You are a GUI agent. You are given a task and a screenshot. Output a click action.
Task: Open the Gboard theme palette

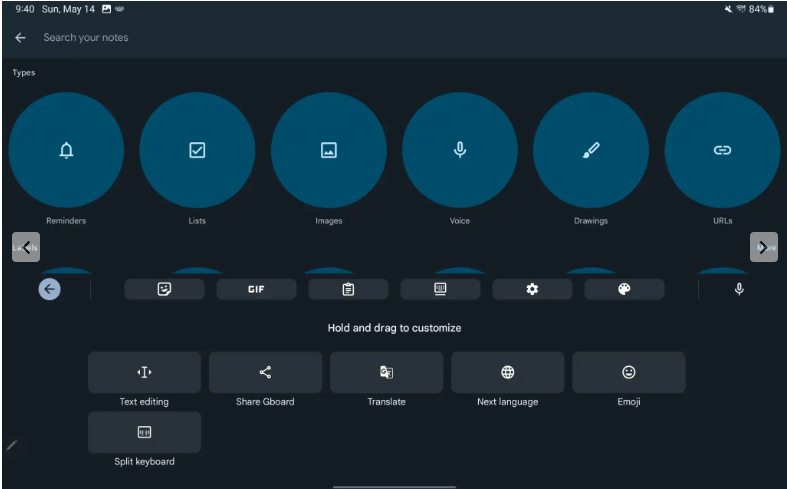pos(624,289)
